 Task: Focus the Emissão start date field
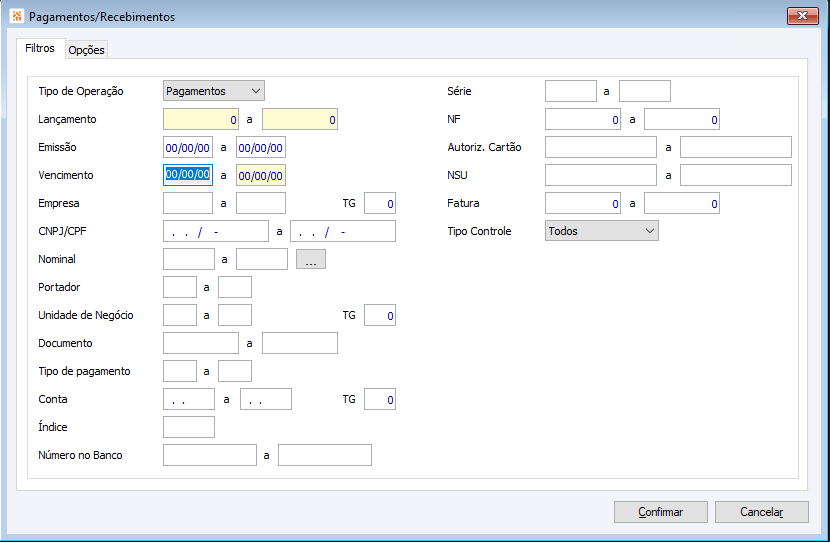point(188,147)
